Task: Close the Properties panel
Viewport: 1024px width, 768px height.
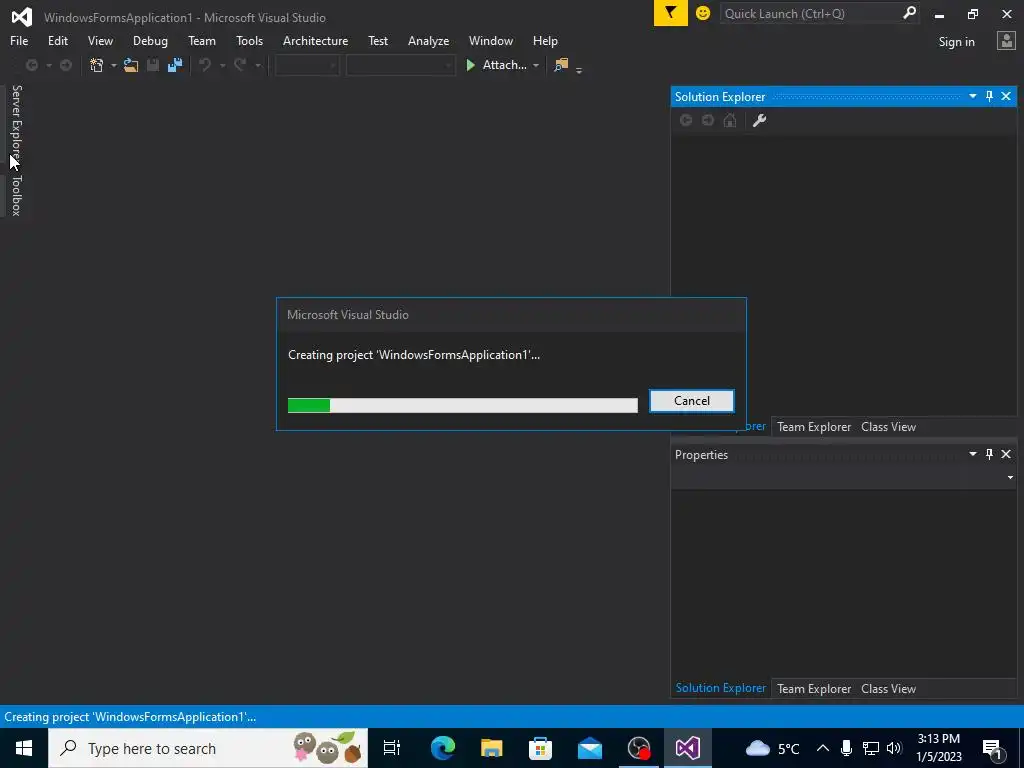Action: tap(1006, 454)
